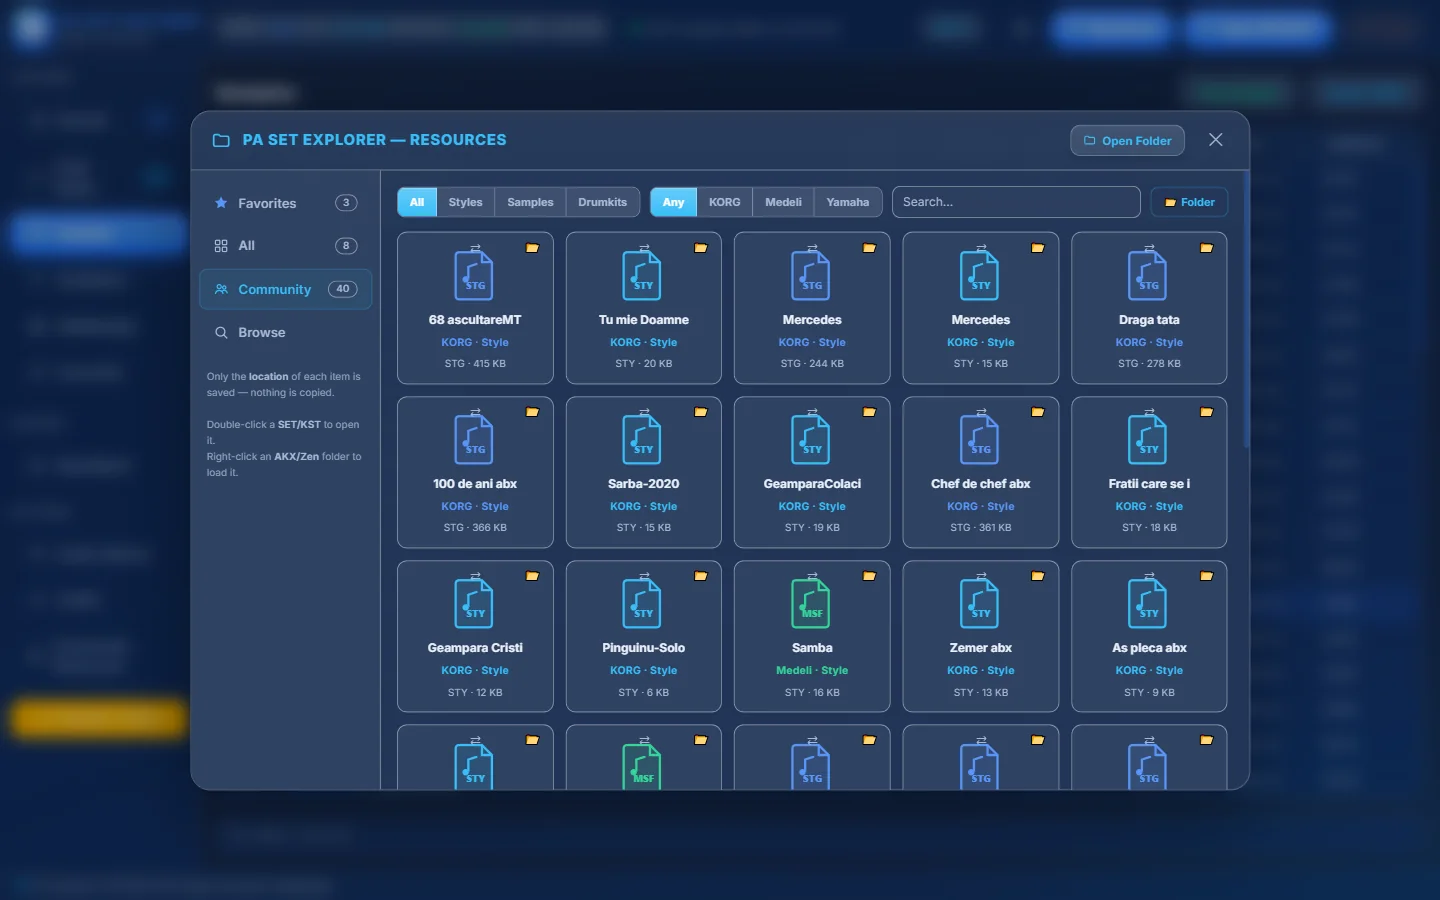
Task: Open the Community section in sidebar
Action: 286,289
